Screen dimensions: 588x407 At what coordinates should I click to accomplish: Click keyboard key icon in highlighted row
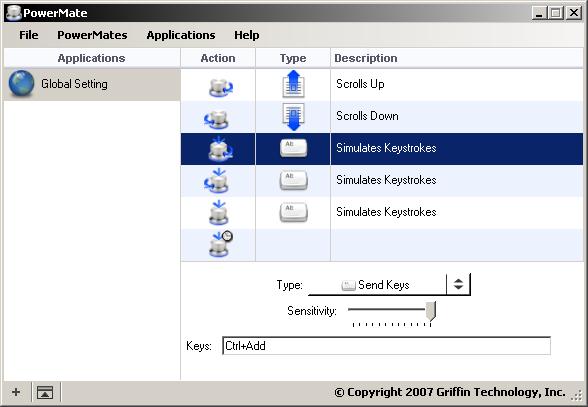tap(293, 148)
